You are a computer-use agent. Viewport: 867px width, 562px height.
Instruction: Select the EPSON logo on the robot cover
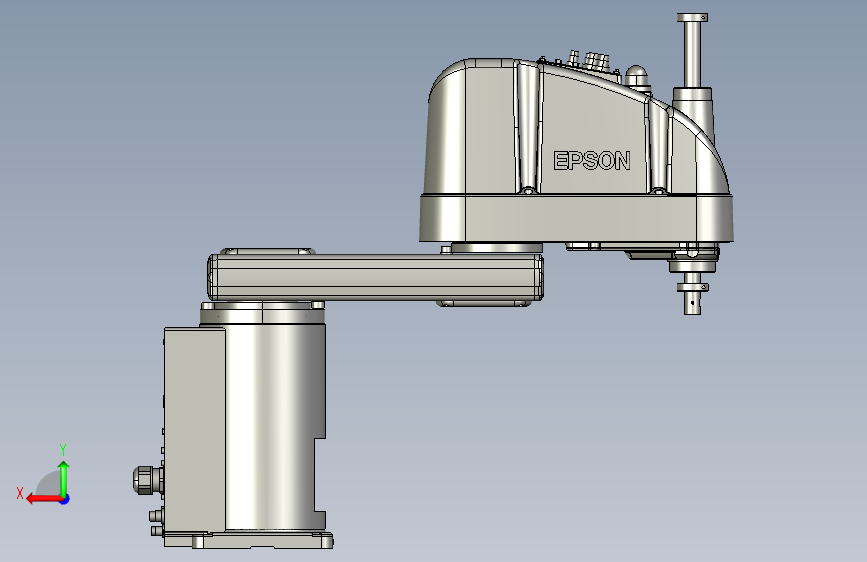(592, 161)
